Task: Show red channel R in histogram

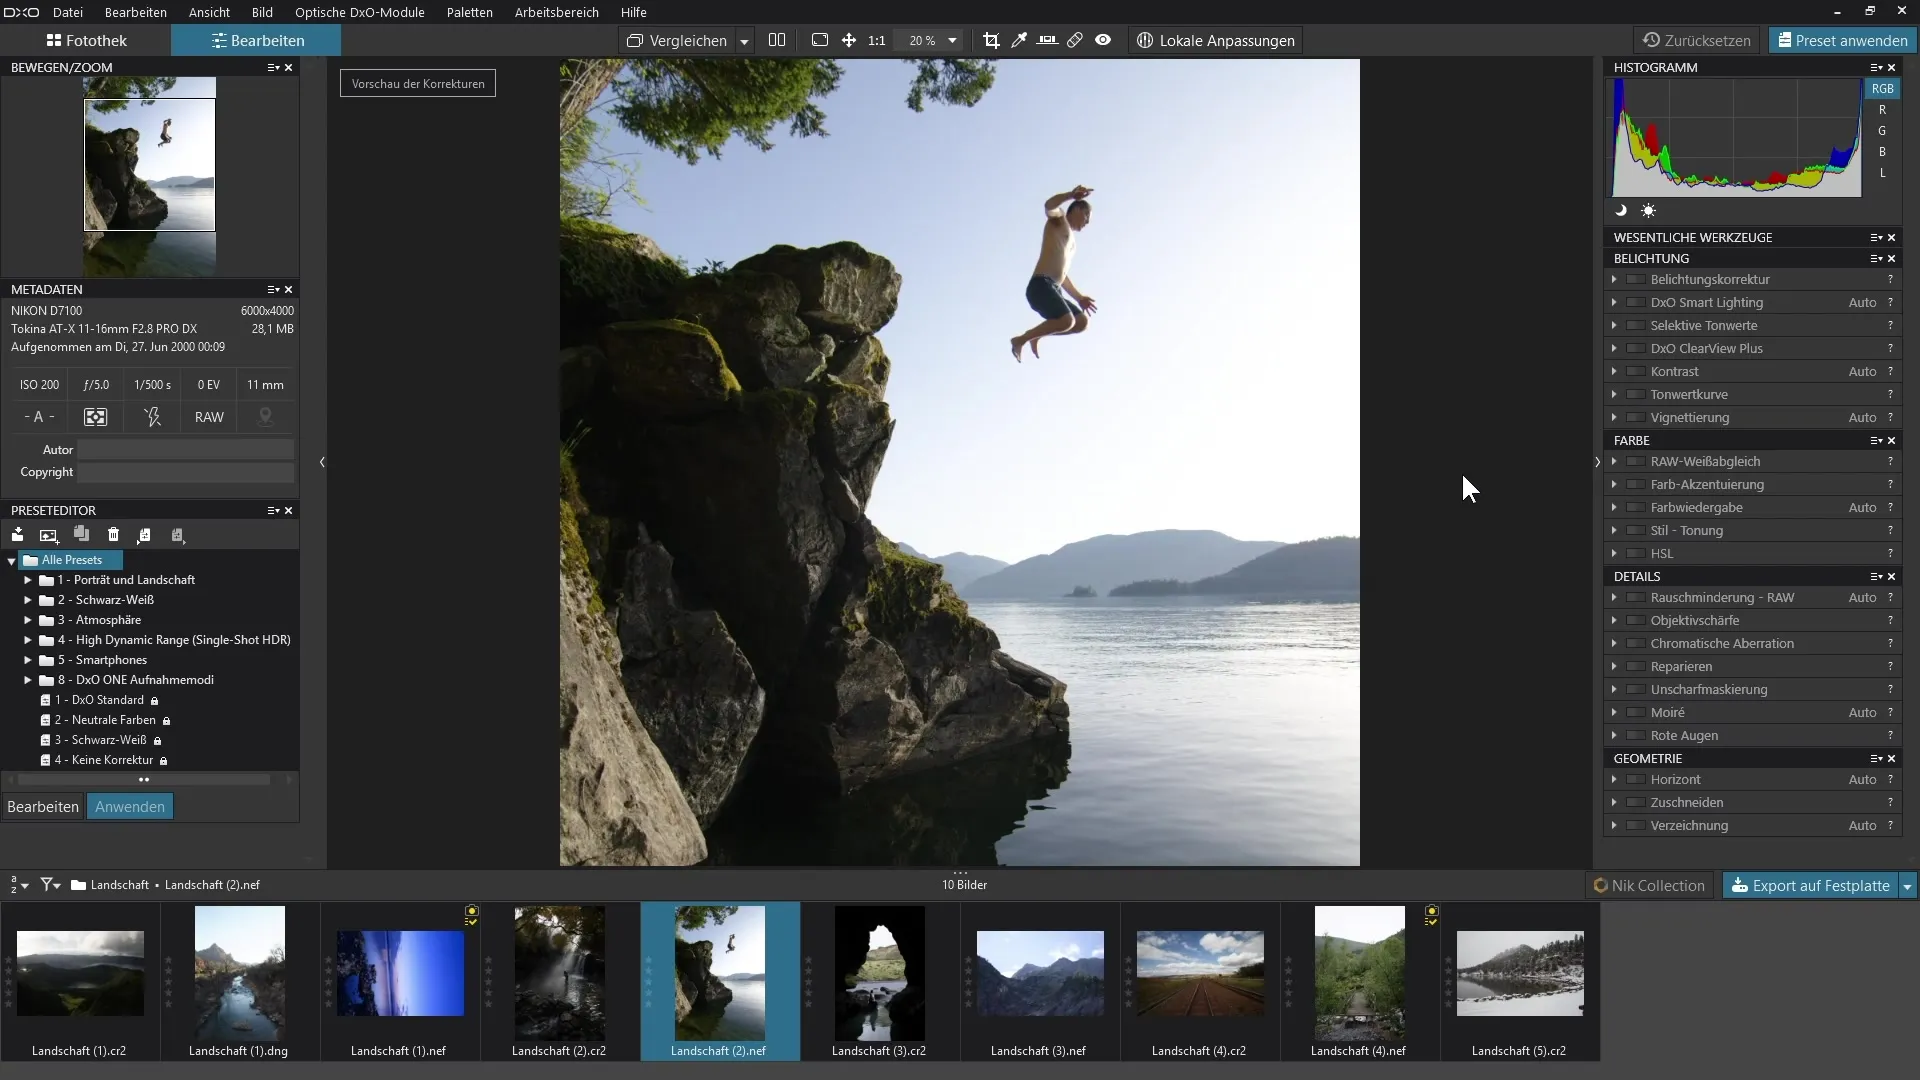Action: 1882,110
